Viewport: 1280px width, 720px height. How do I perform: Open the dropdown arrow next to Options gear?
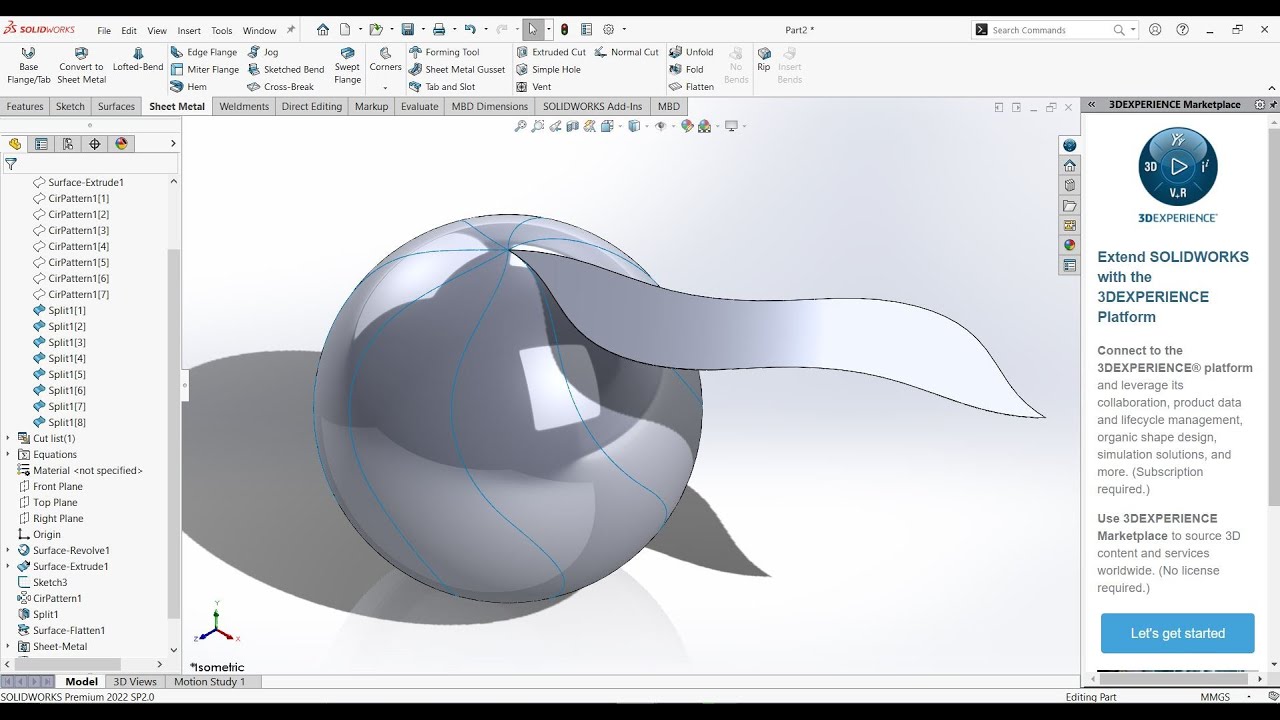[624, 30]
